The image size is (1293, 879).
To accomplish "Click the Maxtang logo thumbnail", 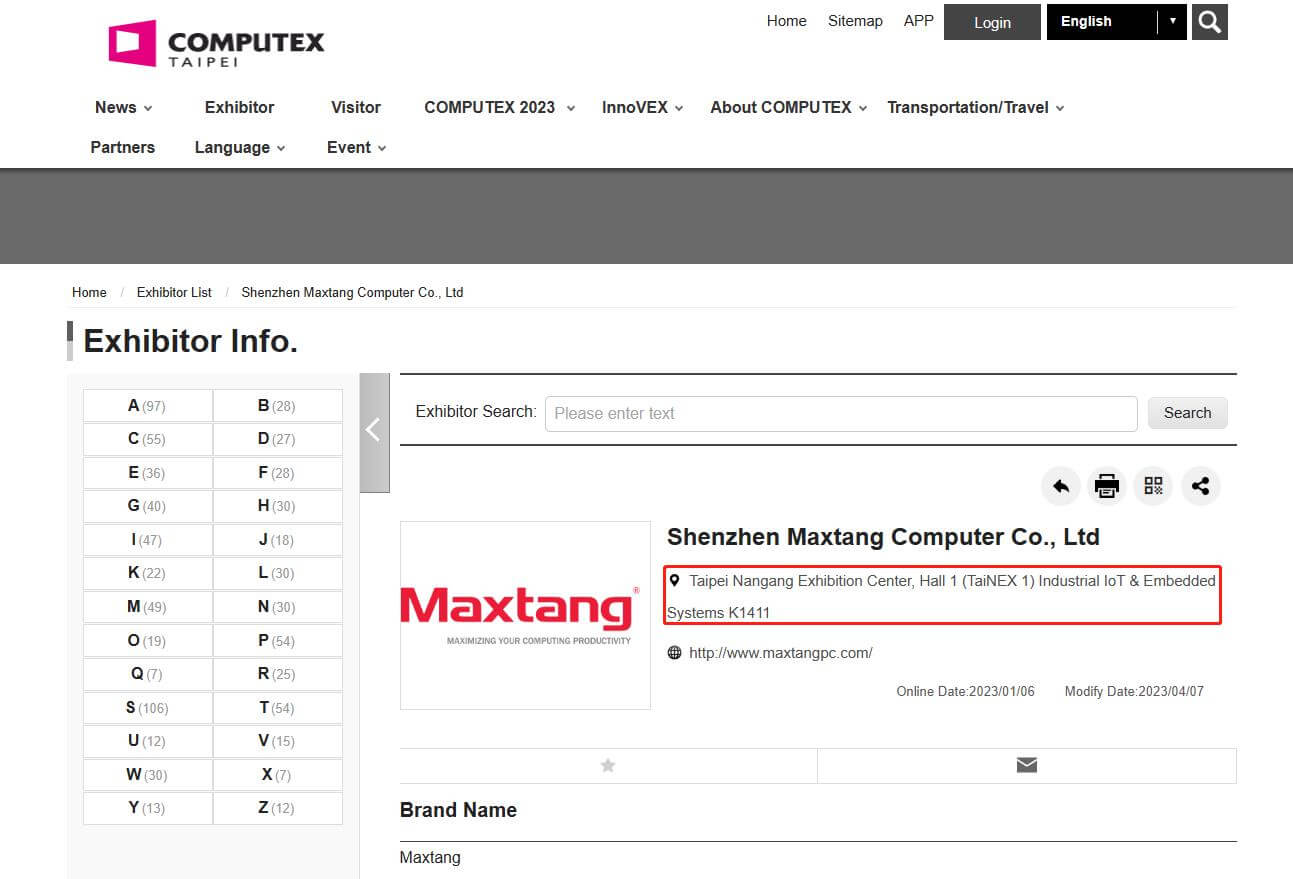I will [525, 615].
